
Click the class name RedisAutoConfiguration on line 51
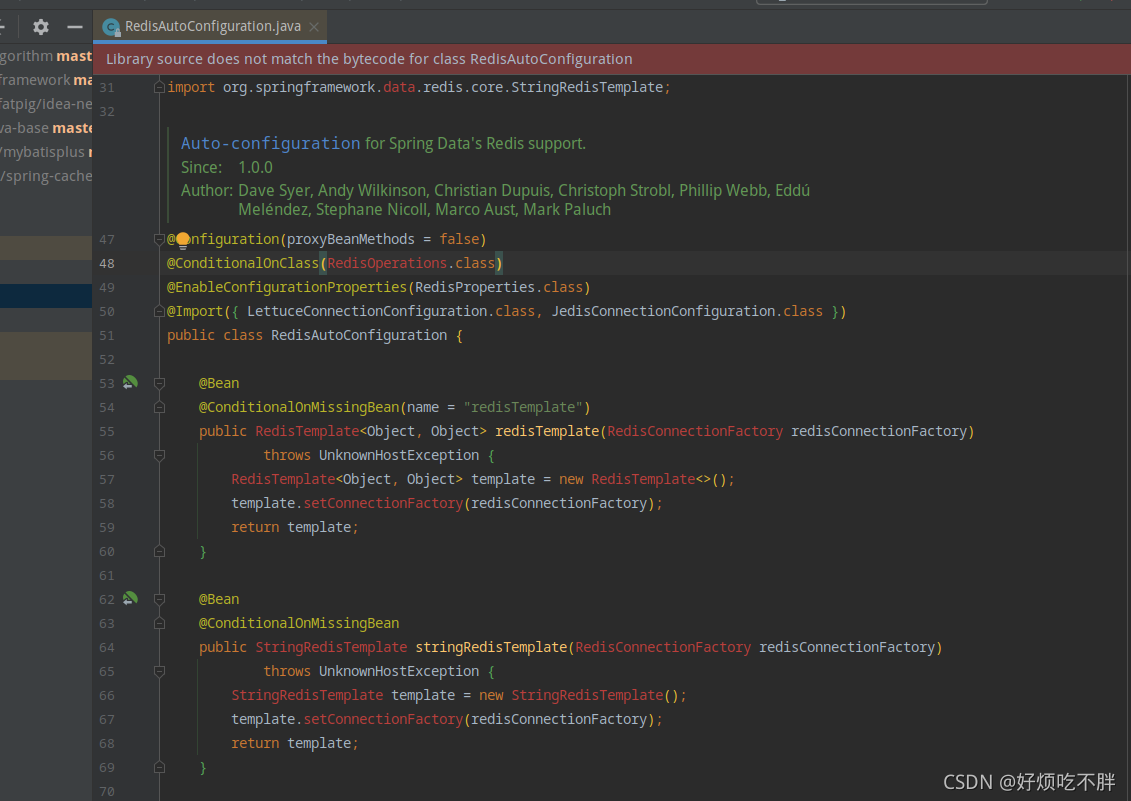[358, 336]
